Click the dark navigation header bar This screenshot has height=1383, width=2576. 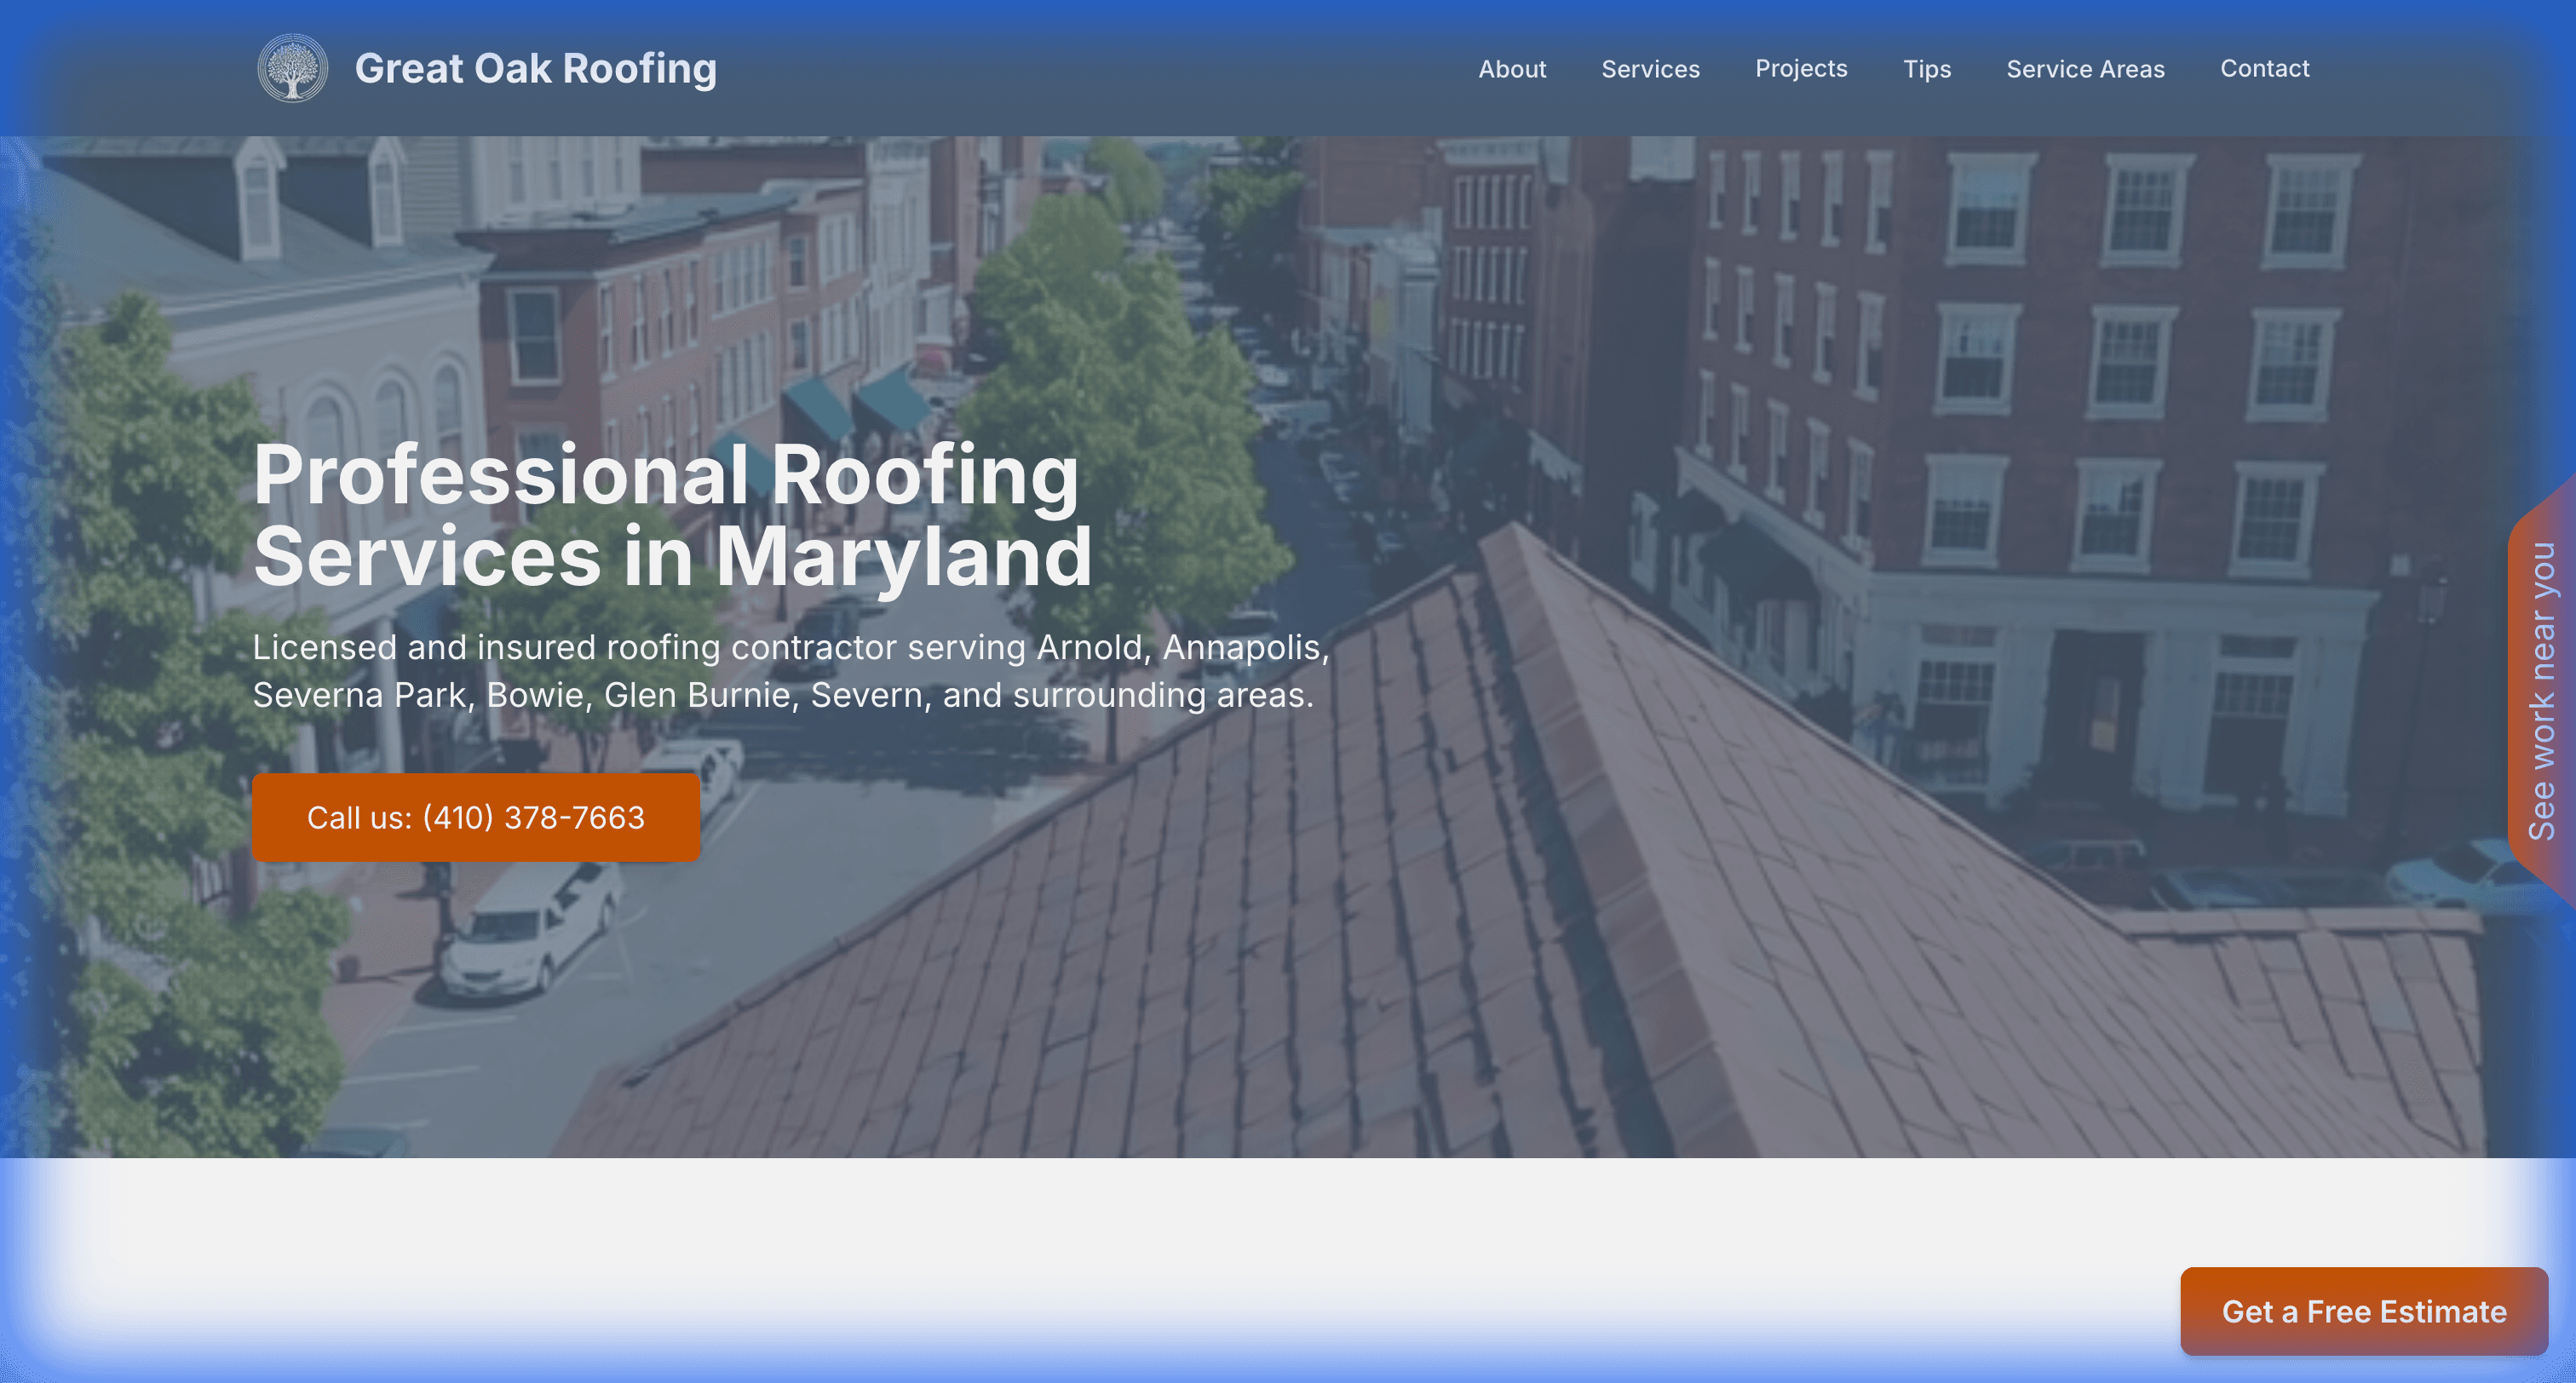1100,67
